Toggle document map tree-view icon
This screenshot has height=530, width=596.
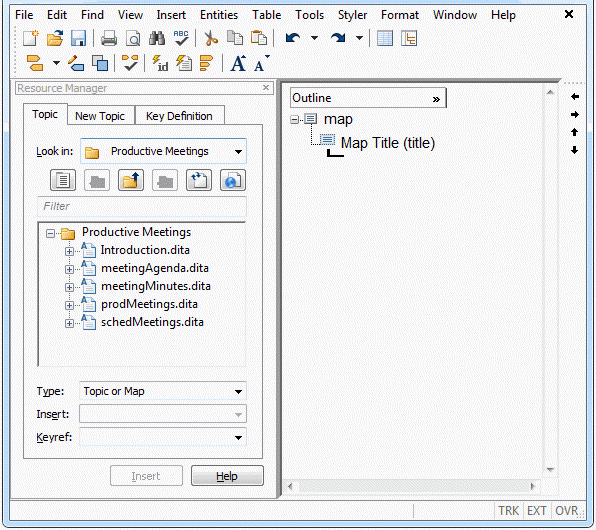point(409,38)
